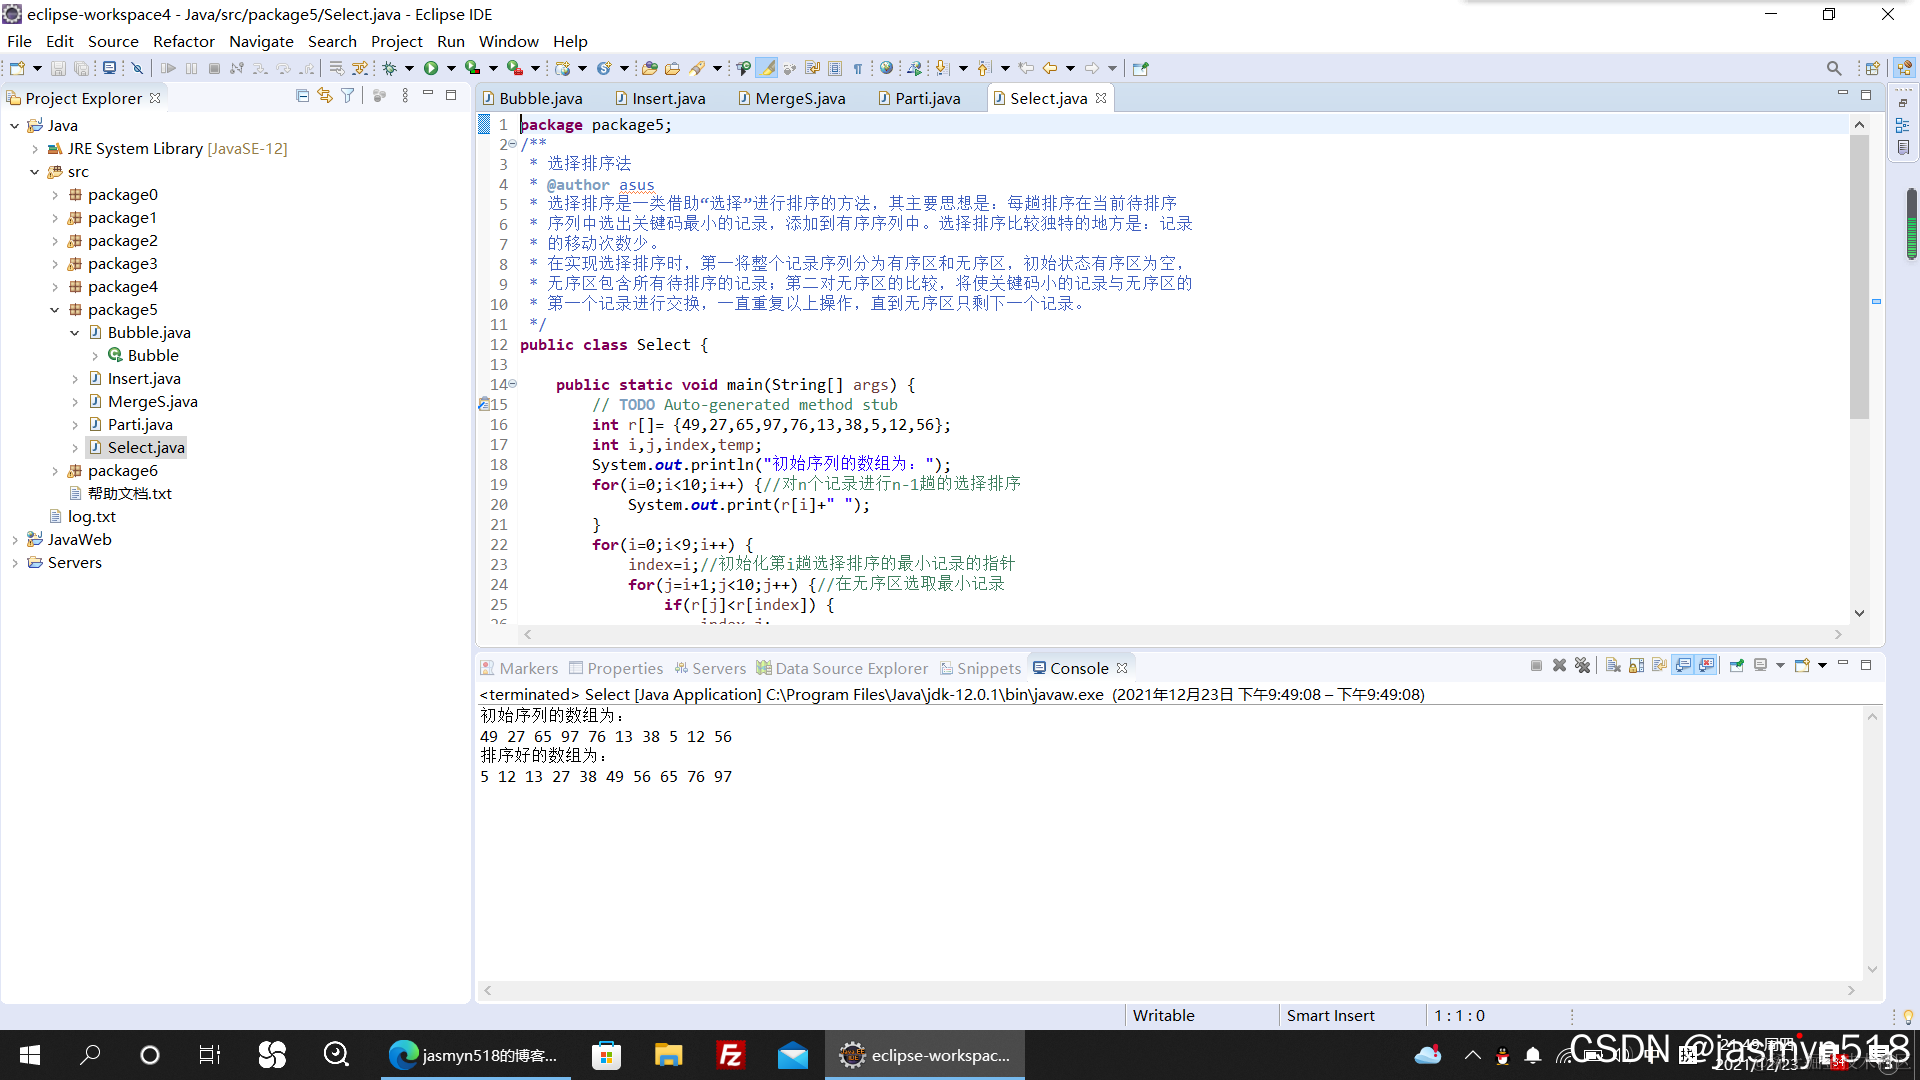1920x1080 pixels.
Task: Switch to MergeS.java editor tab
Action: click(792, 98)
